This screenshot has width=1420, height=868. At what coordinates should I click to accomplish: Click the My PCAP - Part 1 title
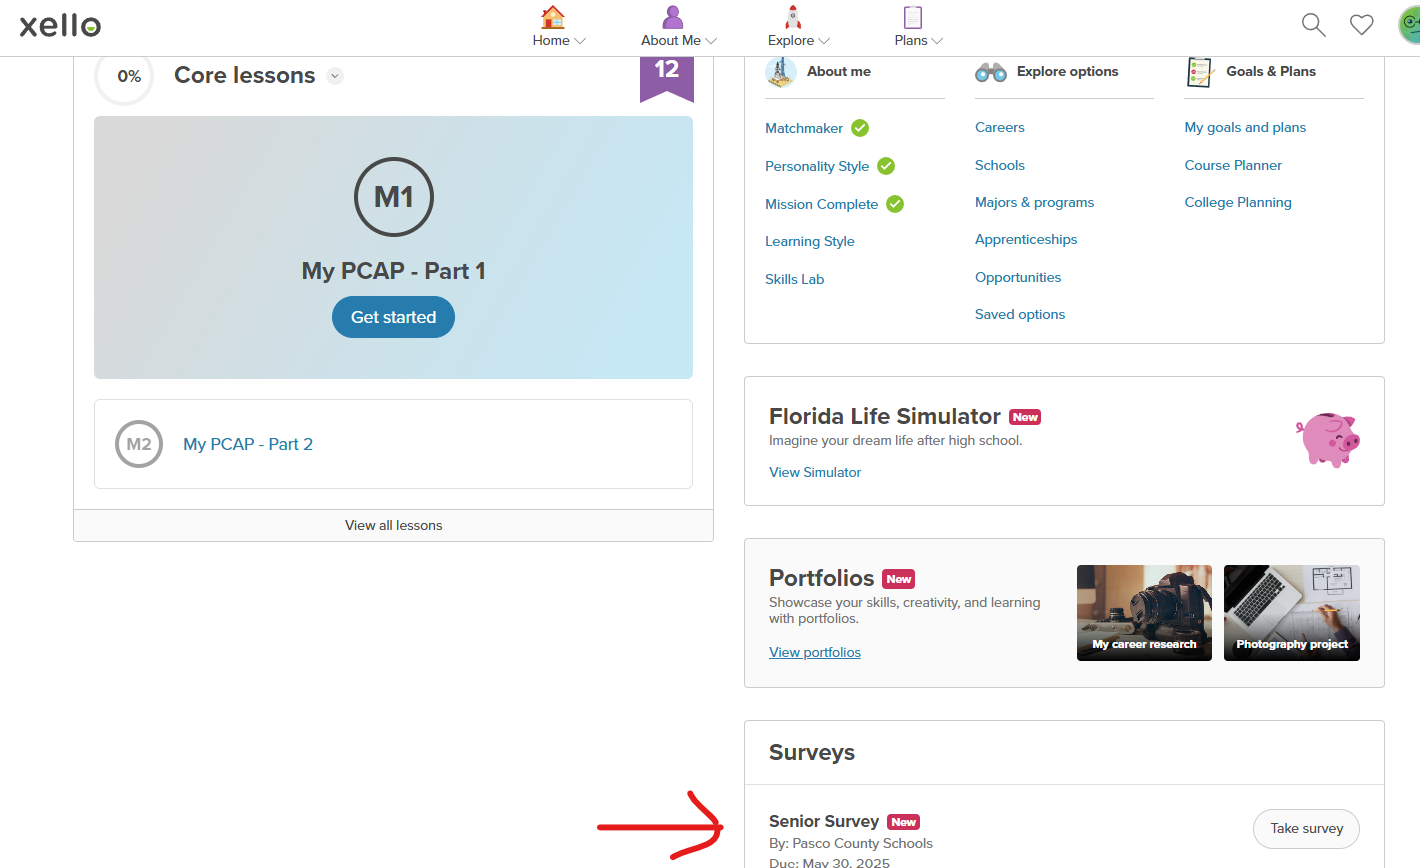click(x=393, y=271)
